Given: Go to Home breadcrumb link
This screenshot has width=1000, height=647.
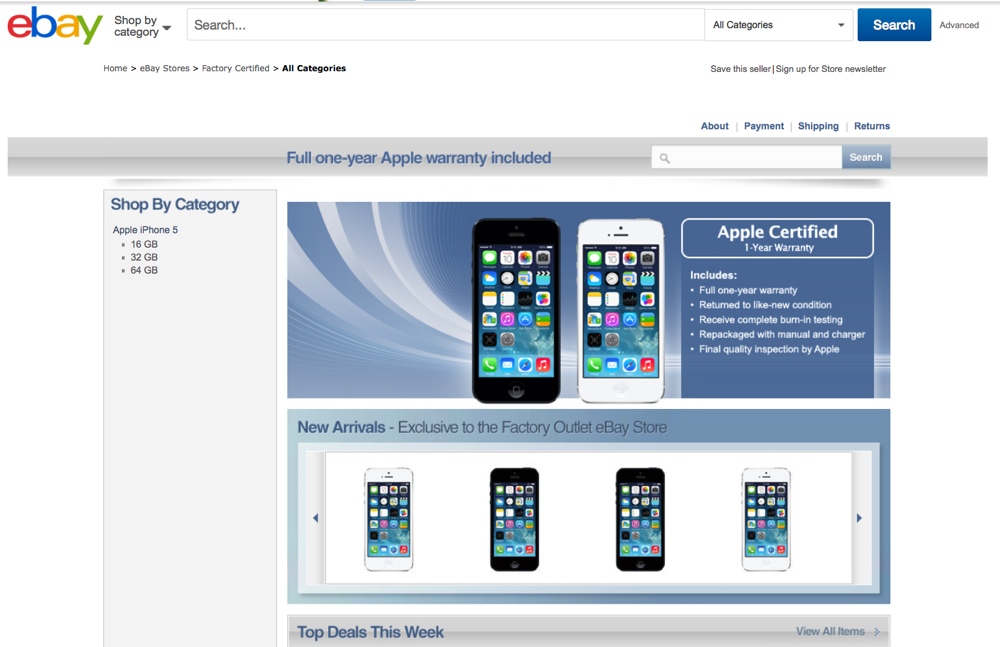Looking at the screenshot, I should point(115,68).
